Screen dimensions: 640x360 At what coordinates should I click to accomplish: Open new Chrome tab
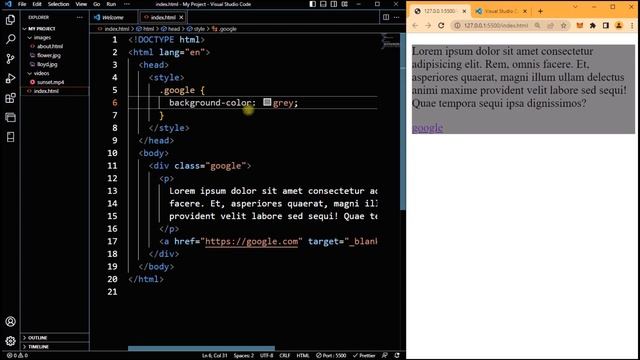[x=540, y=11]
